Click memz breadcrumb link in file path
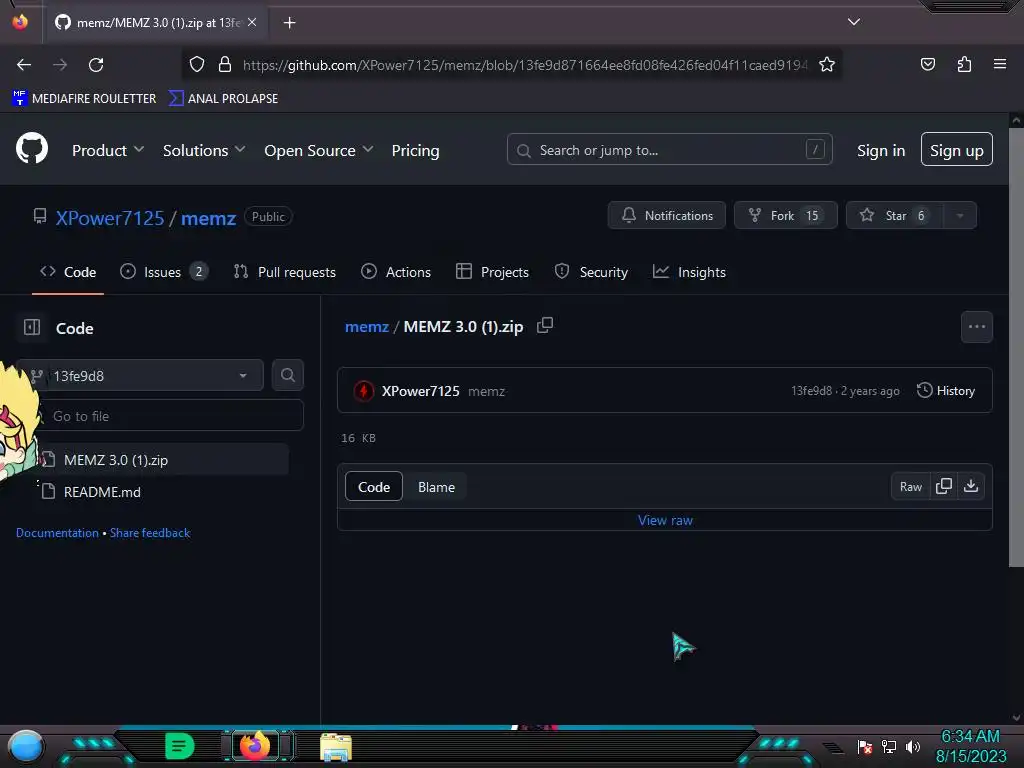 366,327
